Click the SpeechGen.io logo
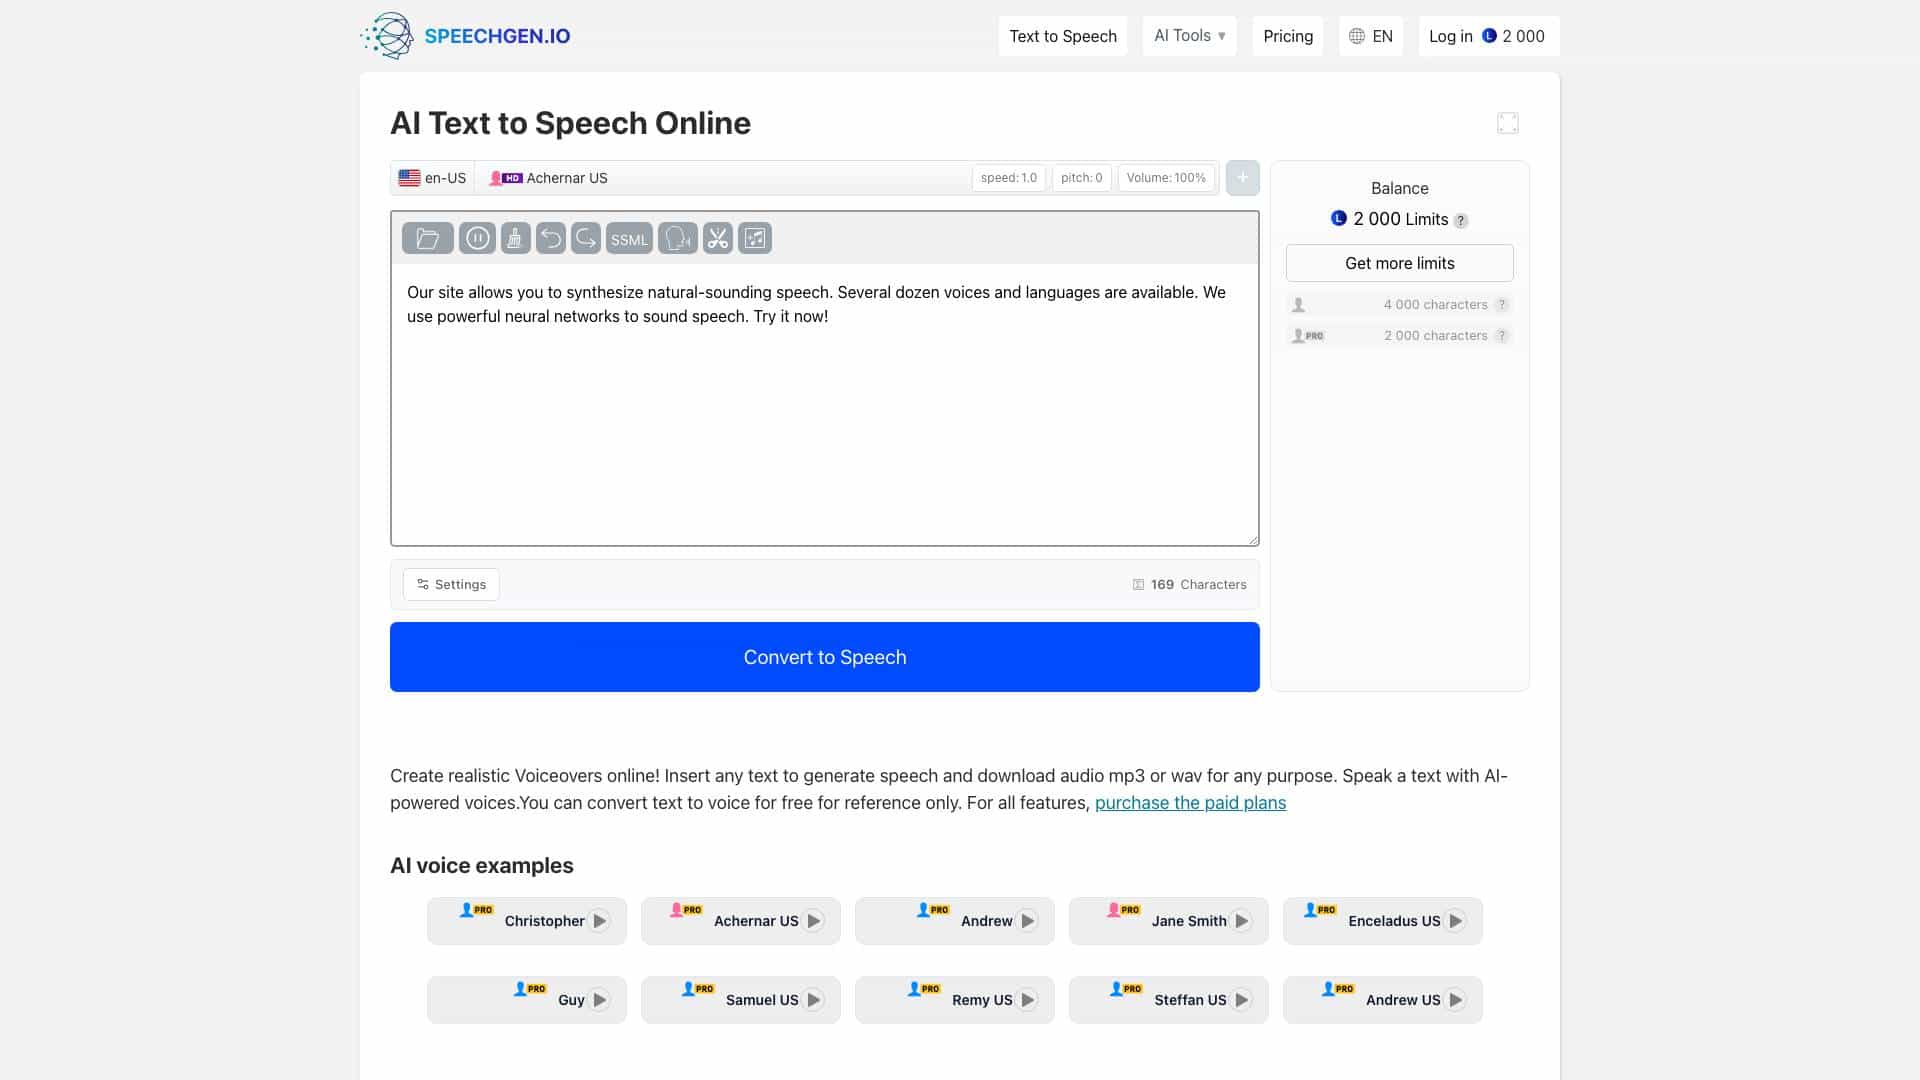The height and width of the screenshot is (1080, 1920). point(466,36)
